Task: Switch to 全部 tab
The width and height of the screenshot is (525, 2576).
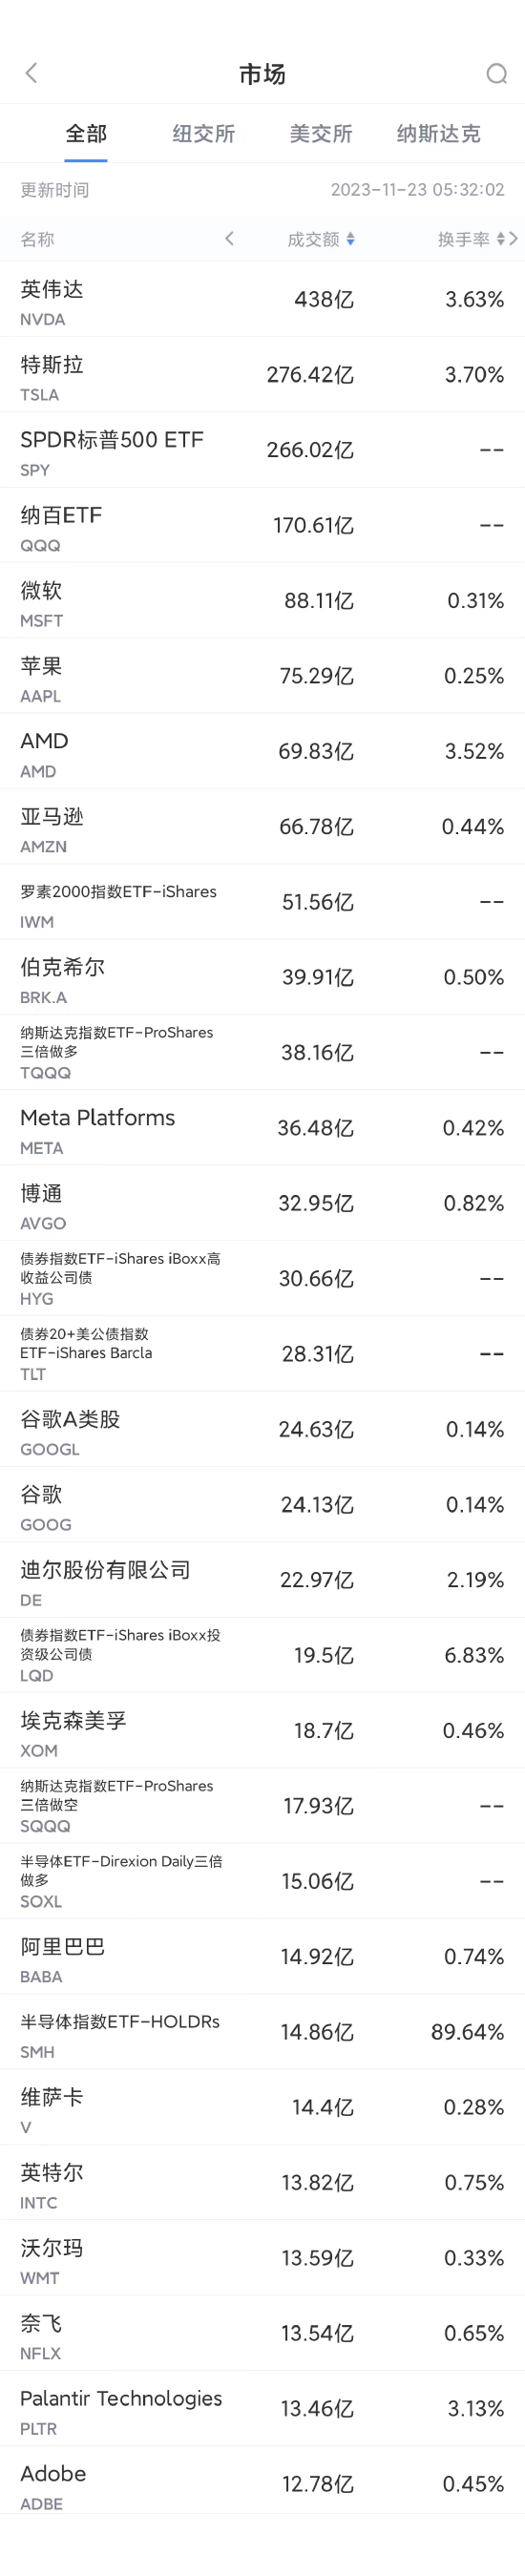Action: pyautogui.click(x=86, y=133)
